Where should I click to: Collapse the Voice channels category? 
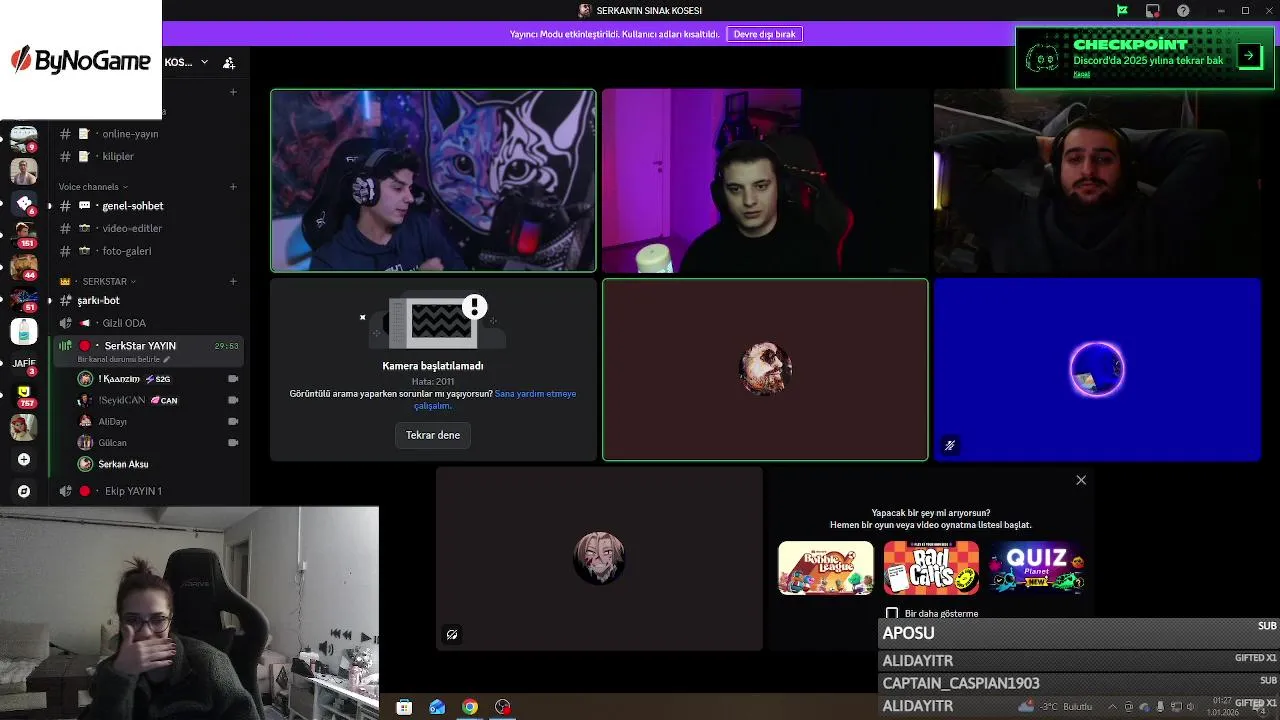pyautogui.click(x=93, y=187)
